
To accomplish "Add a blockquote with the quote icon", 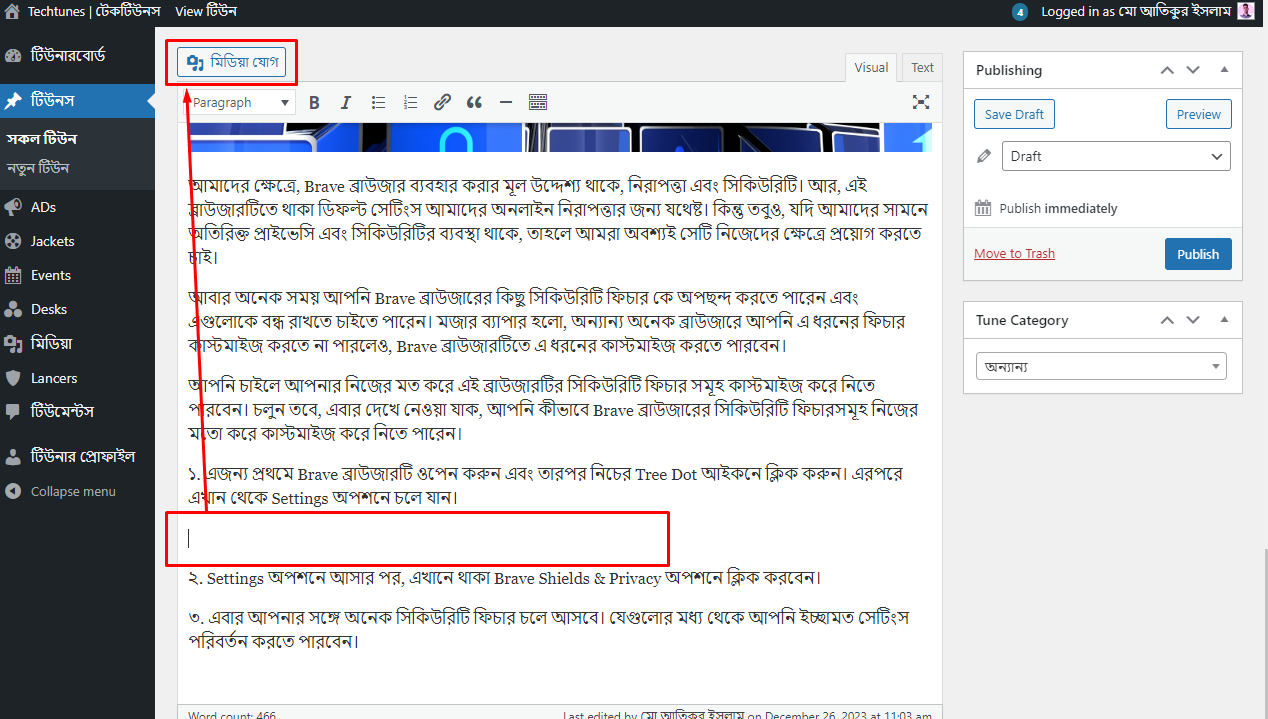I will pyautogui.click(x=474, y=101).
